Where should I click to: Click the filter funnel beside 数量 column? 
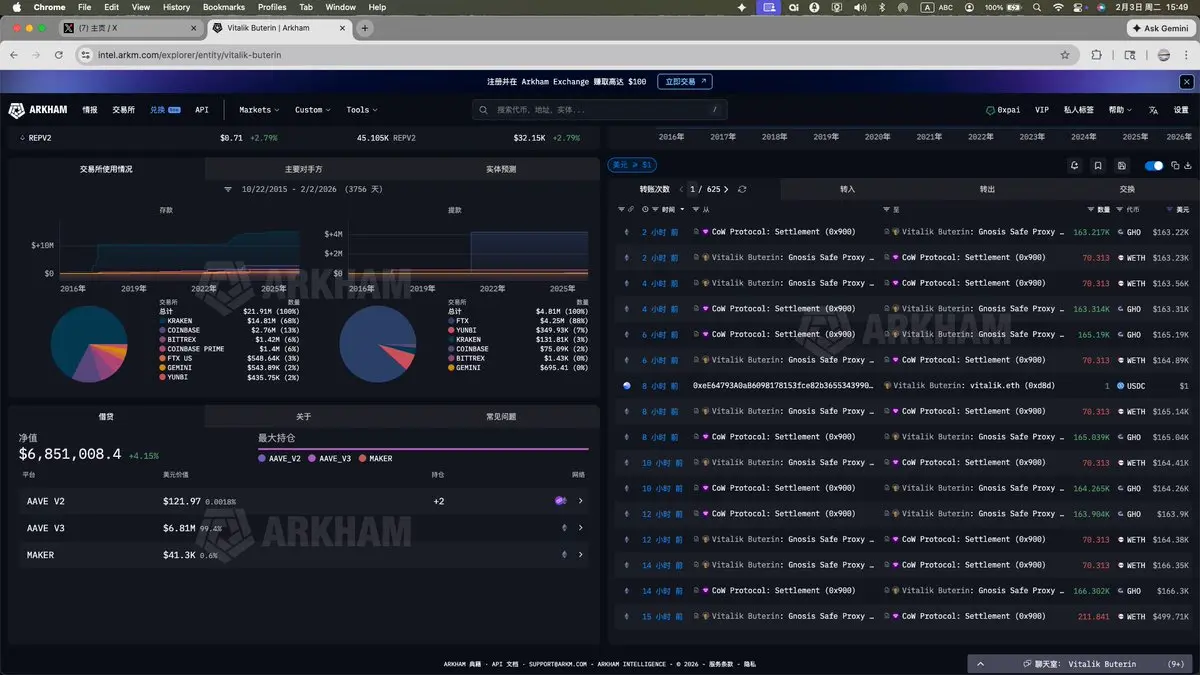pos(1091,210)
